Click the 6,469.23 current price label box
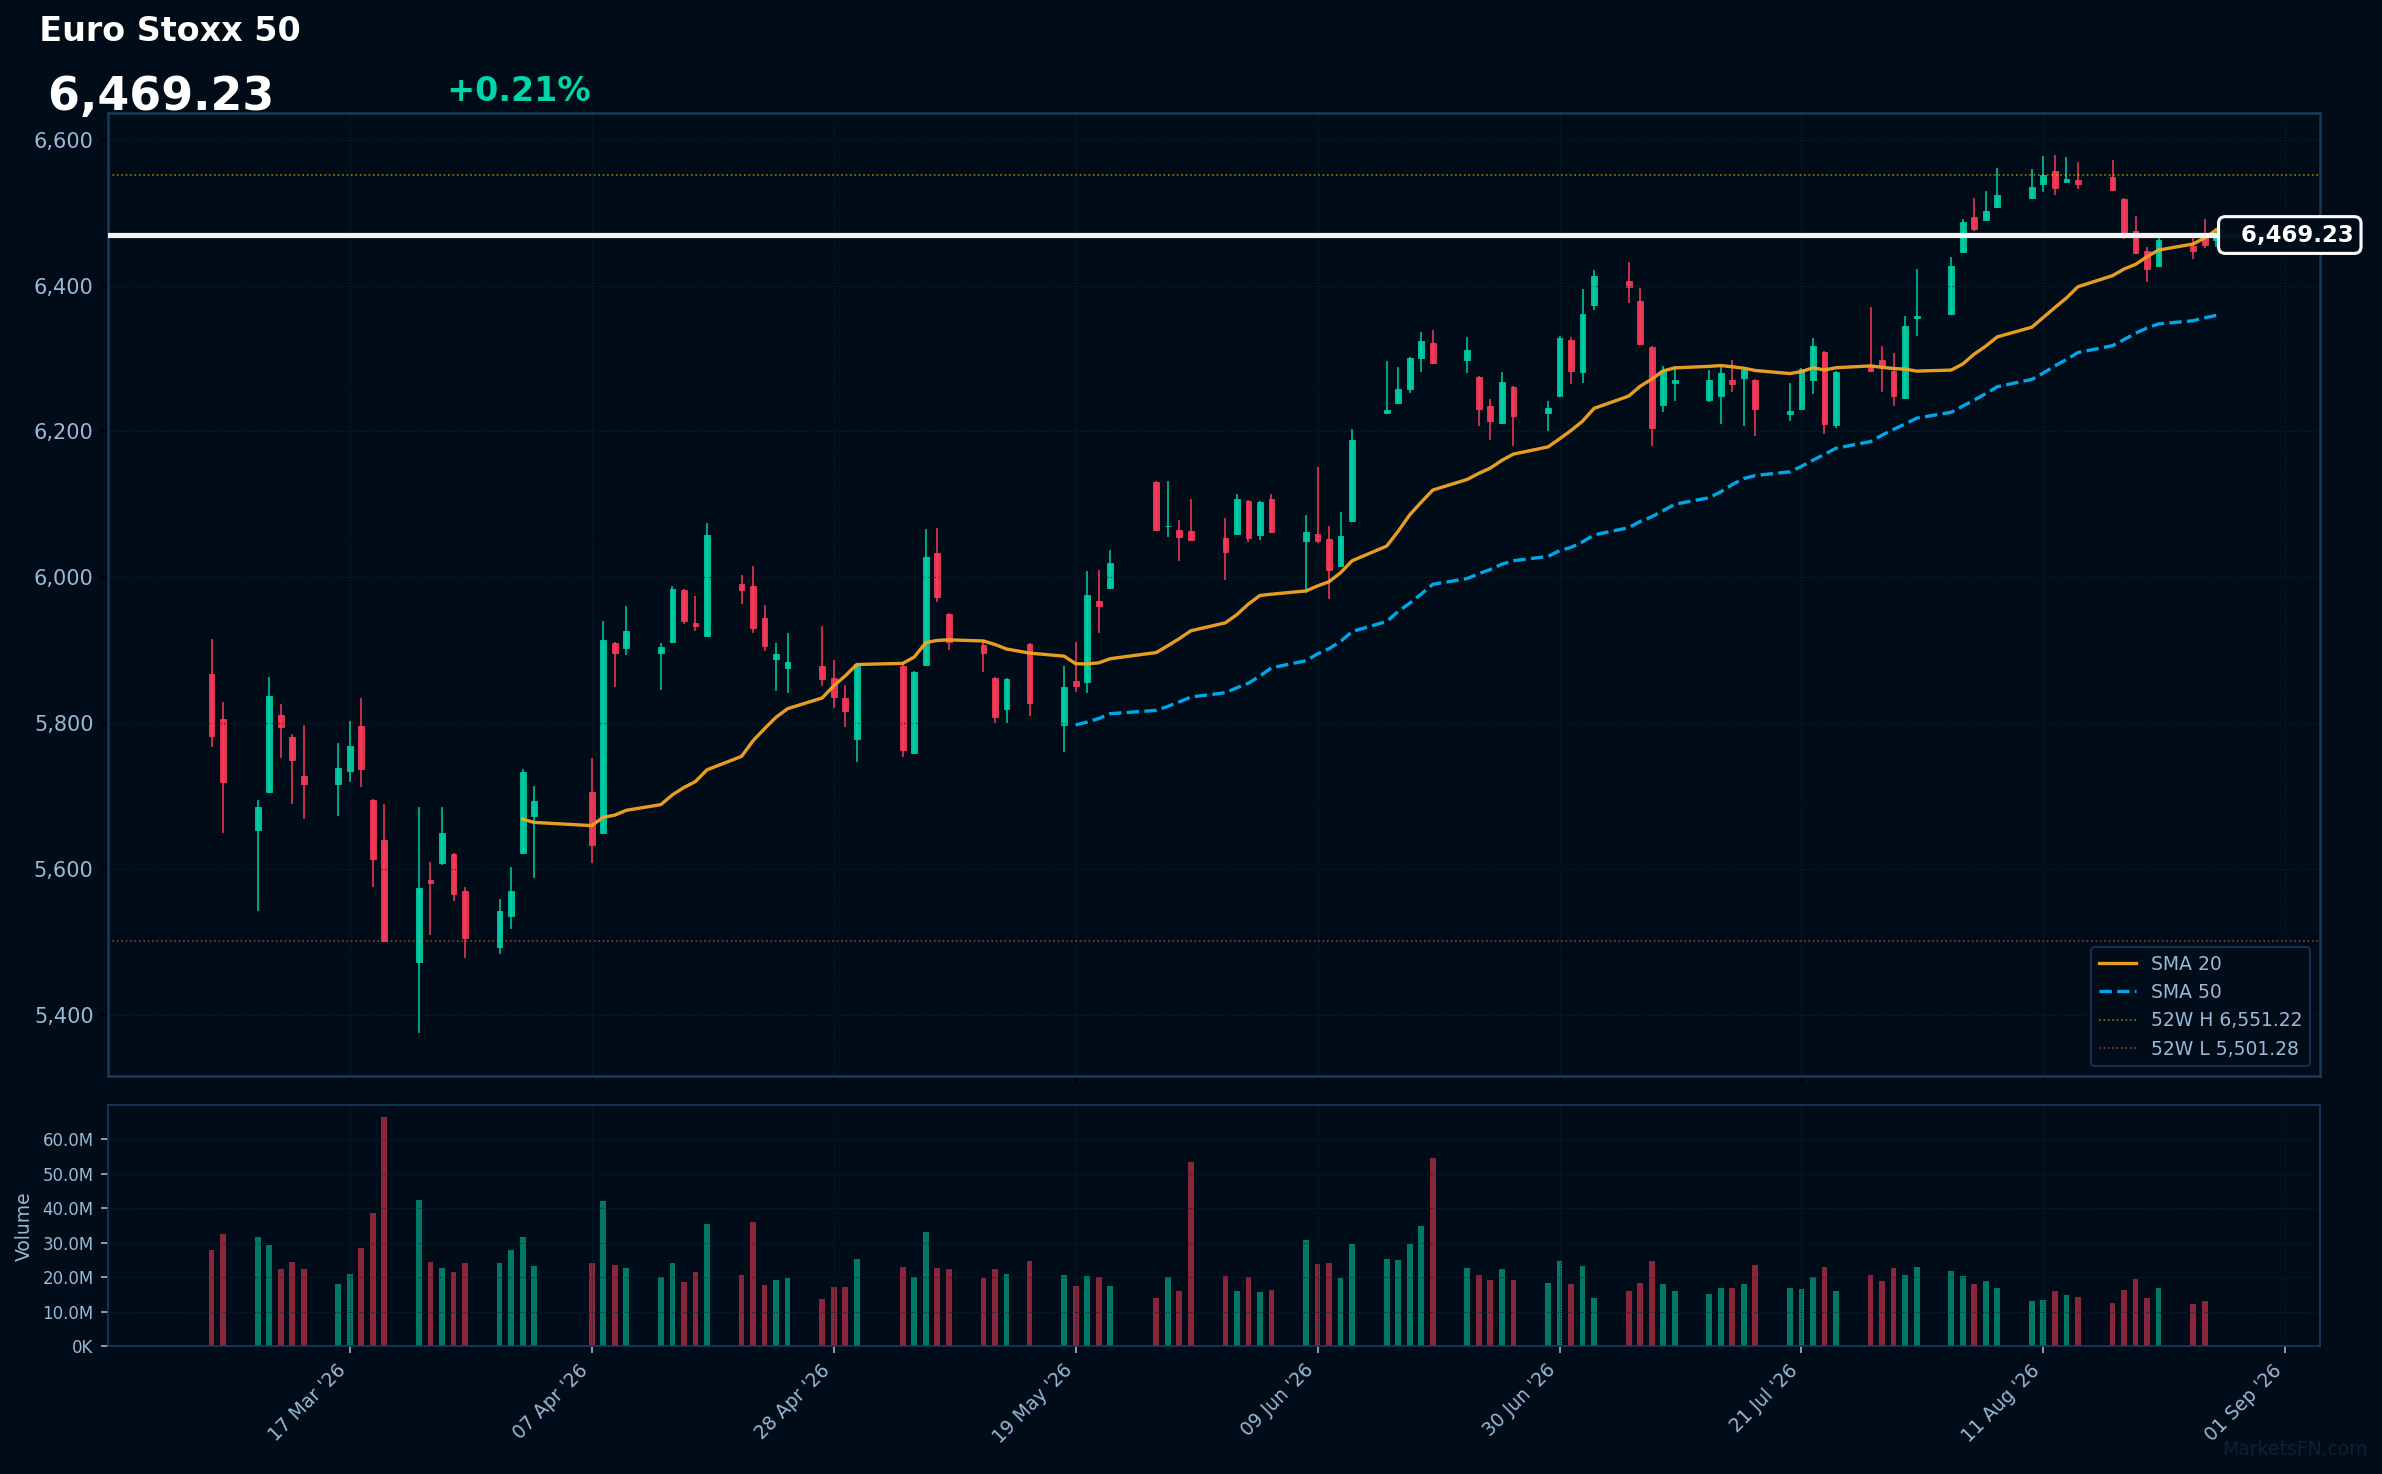This screenshot has width=2382, height=1474. (x=2289, y=235)
